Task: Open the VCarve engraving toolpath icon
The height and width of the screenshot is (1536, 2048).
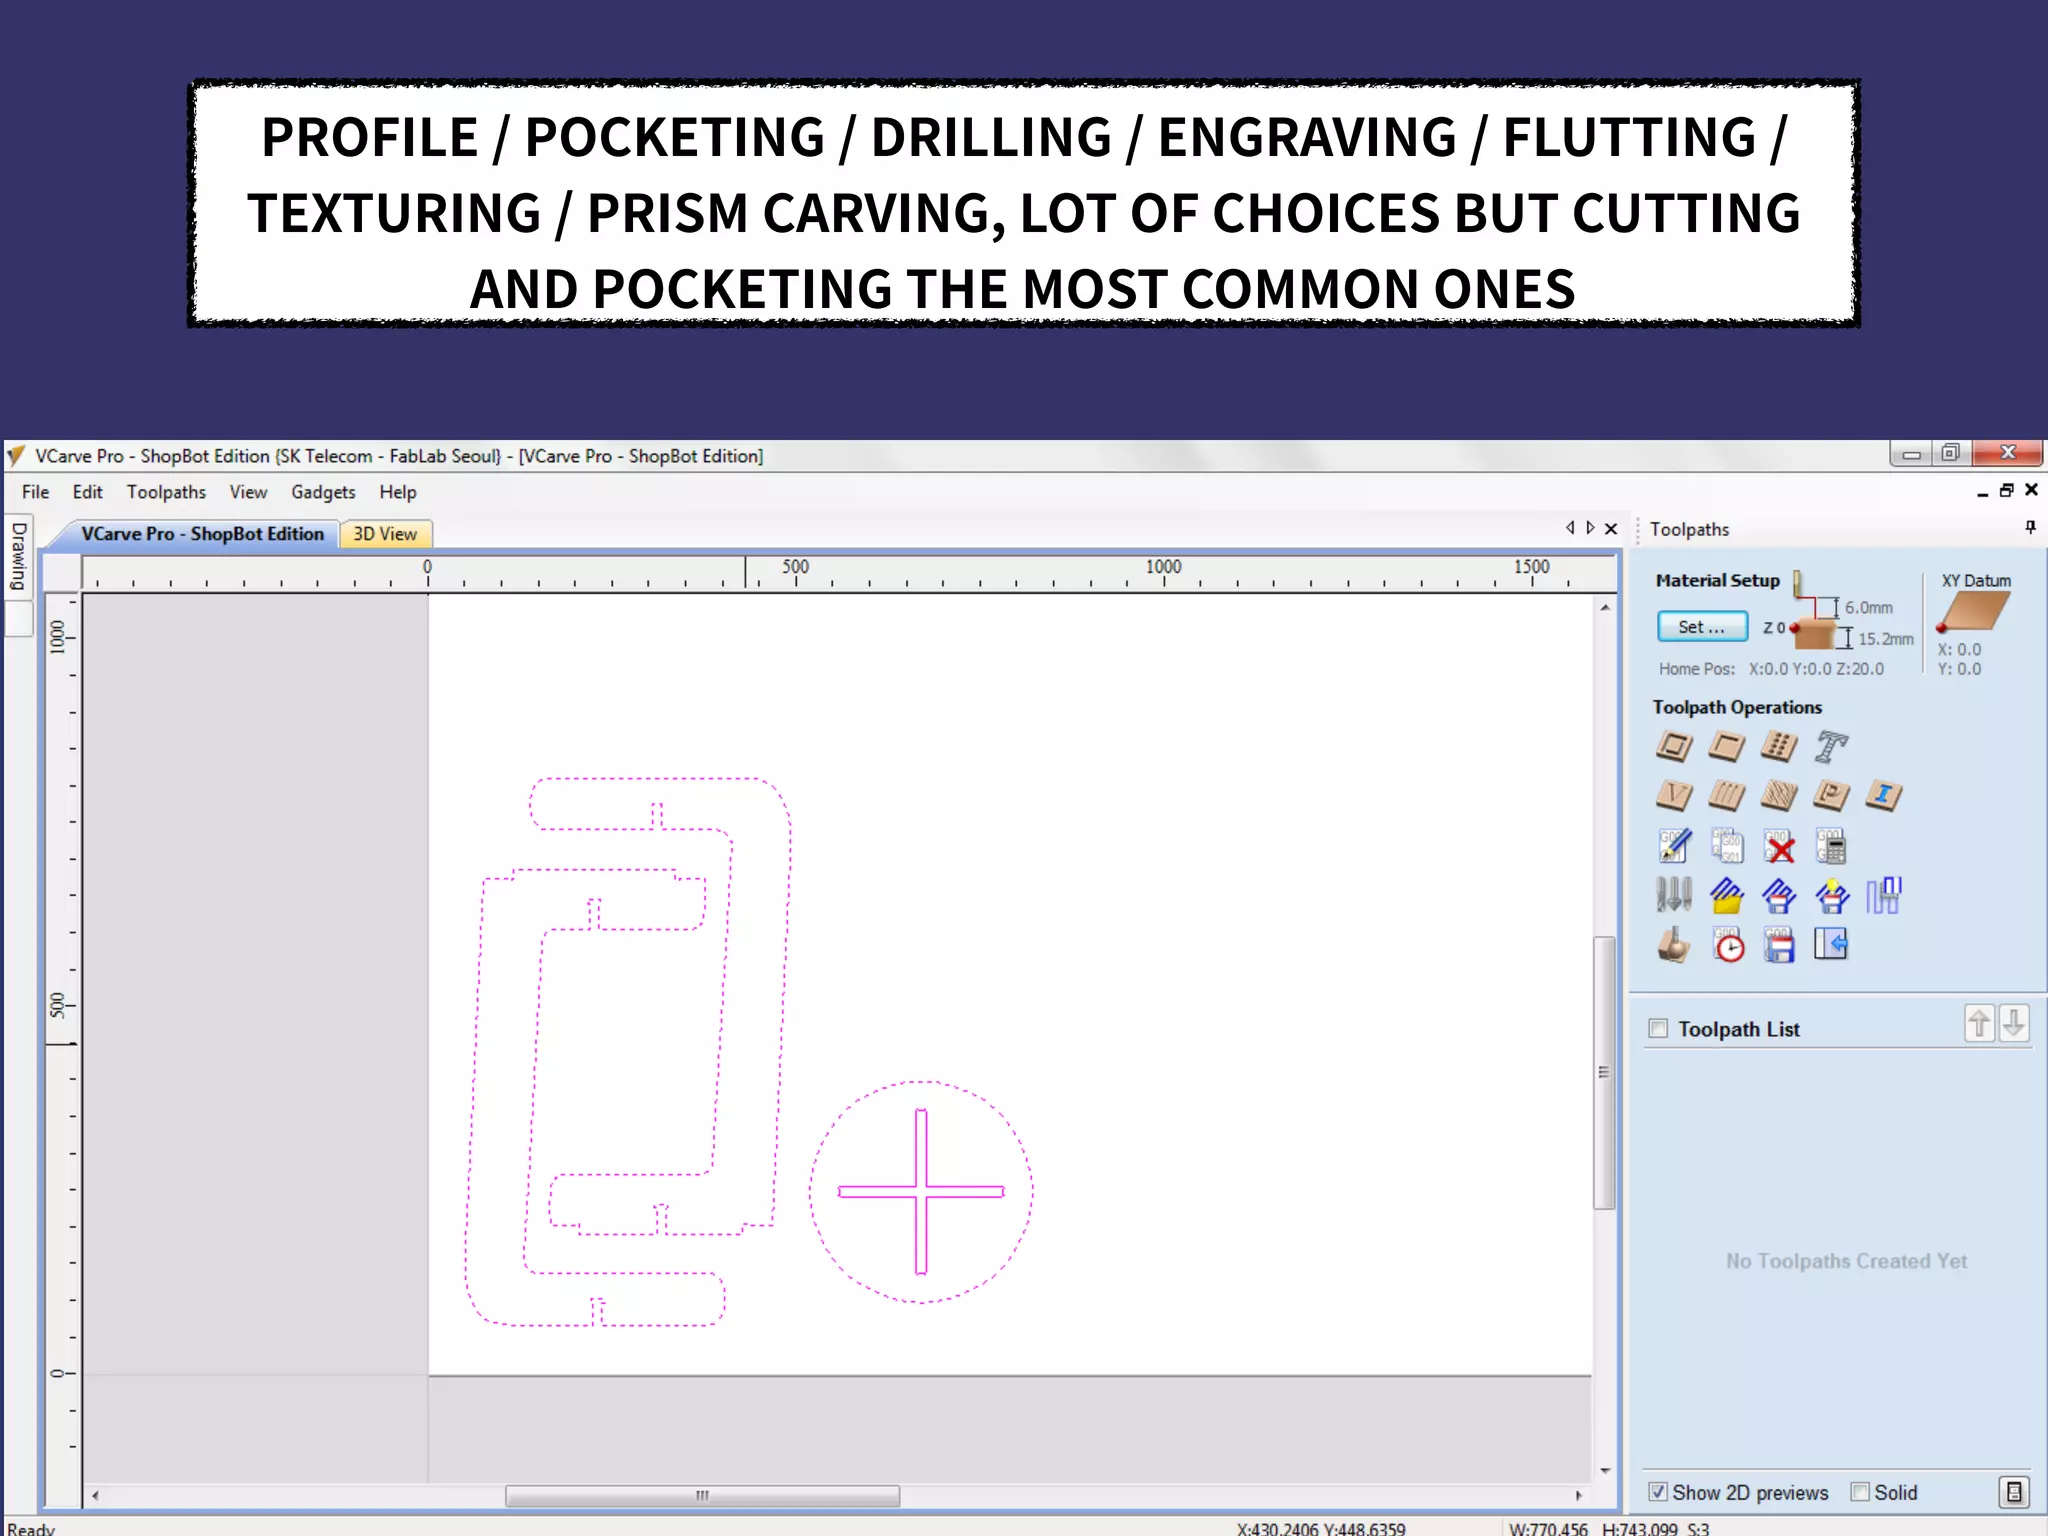Action: (x=1674, y=796)
